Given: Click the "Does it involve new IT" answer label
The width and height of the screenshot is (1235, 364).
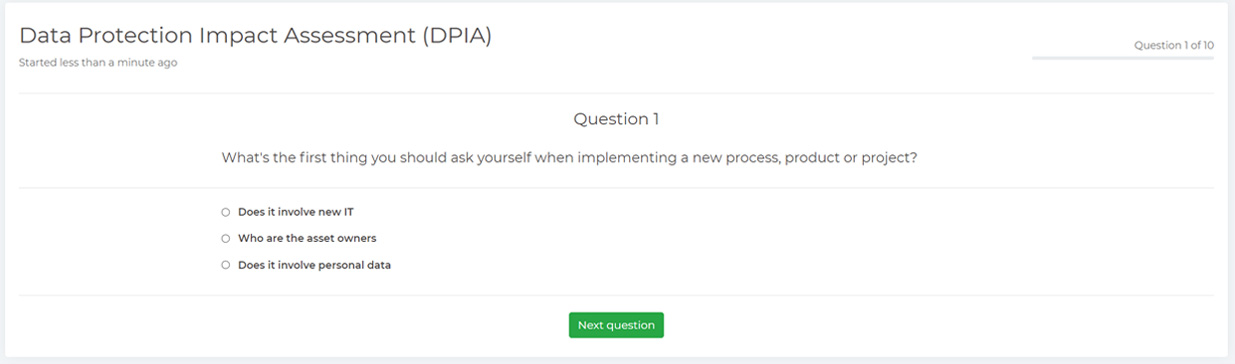Looking at the screenshot, I should coord(296,212).
